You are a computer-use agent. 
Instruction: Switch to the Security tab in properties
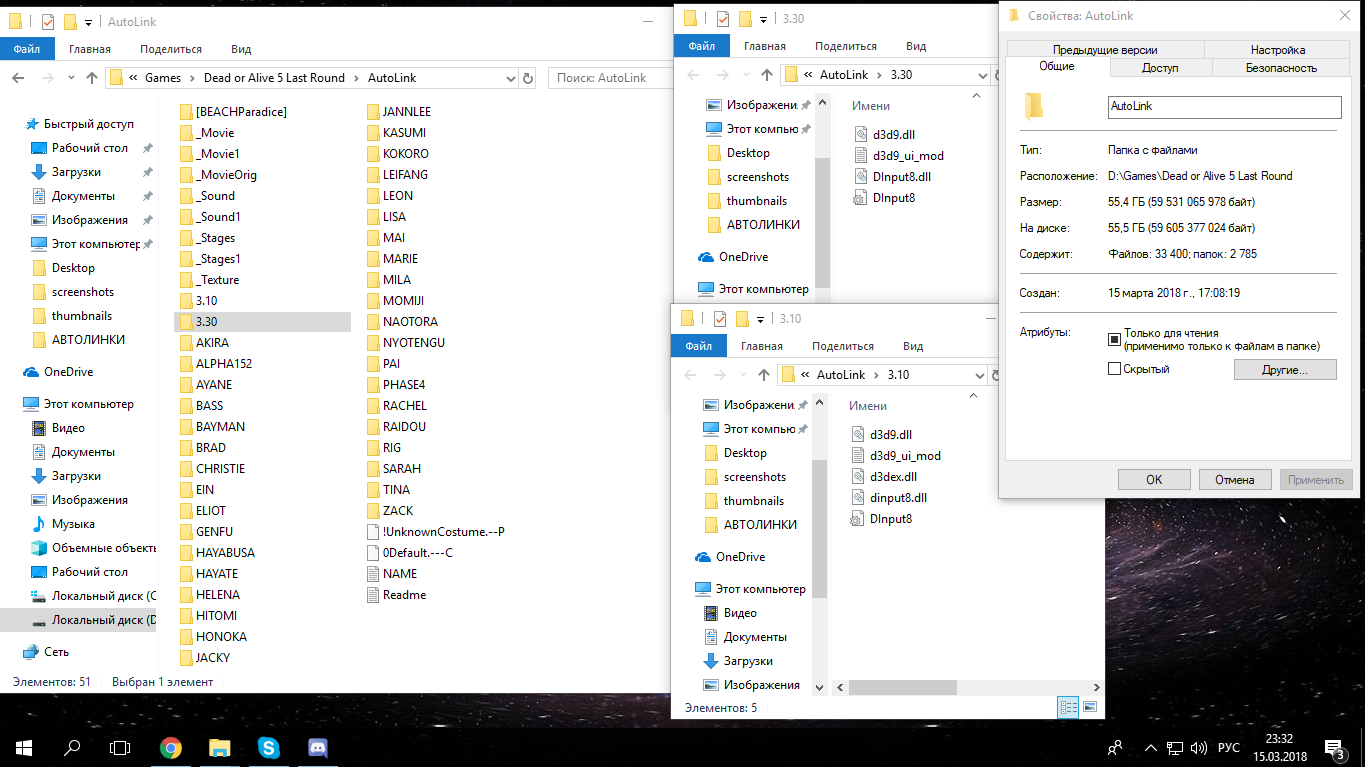coord(1281,68)
